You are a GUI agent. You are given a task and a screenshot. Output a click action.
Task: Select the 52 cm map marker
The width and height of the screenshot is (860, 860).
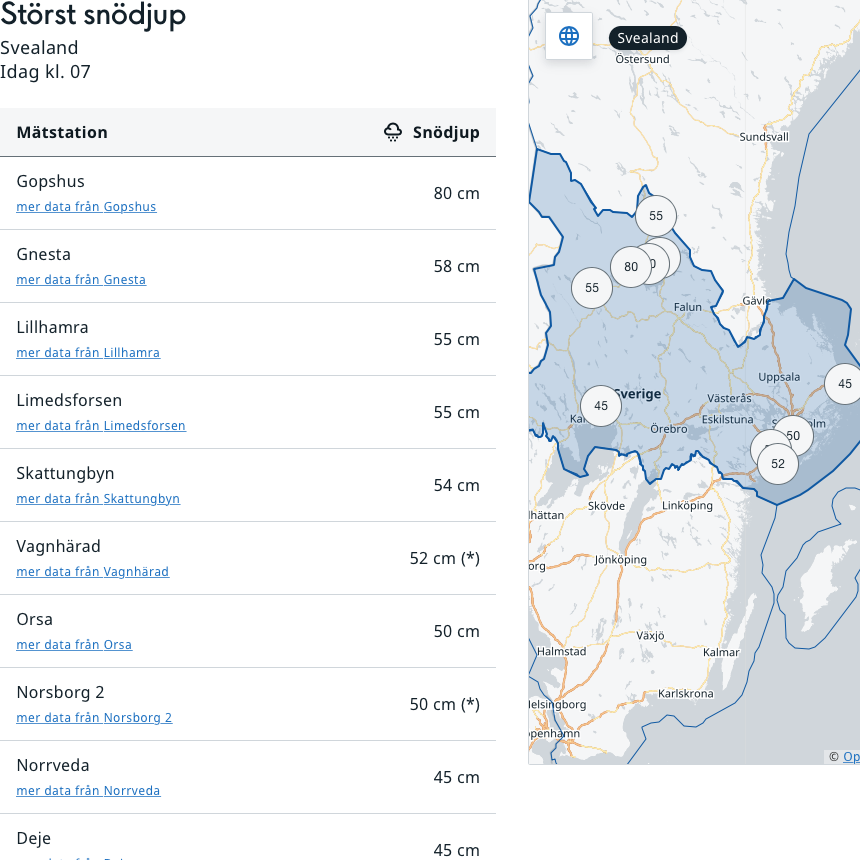(x=778, y=464)
